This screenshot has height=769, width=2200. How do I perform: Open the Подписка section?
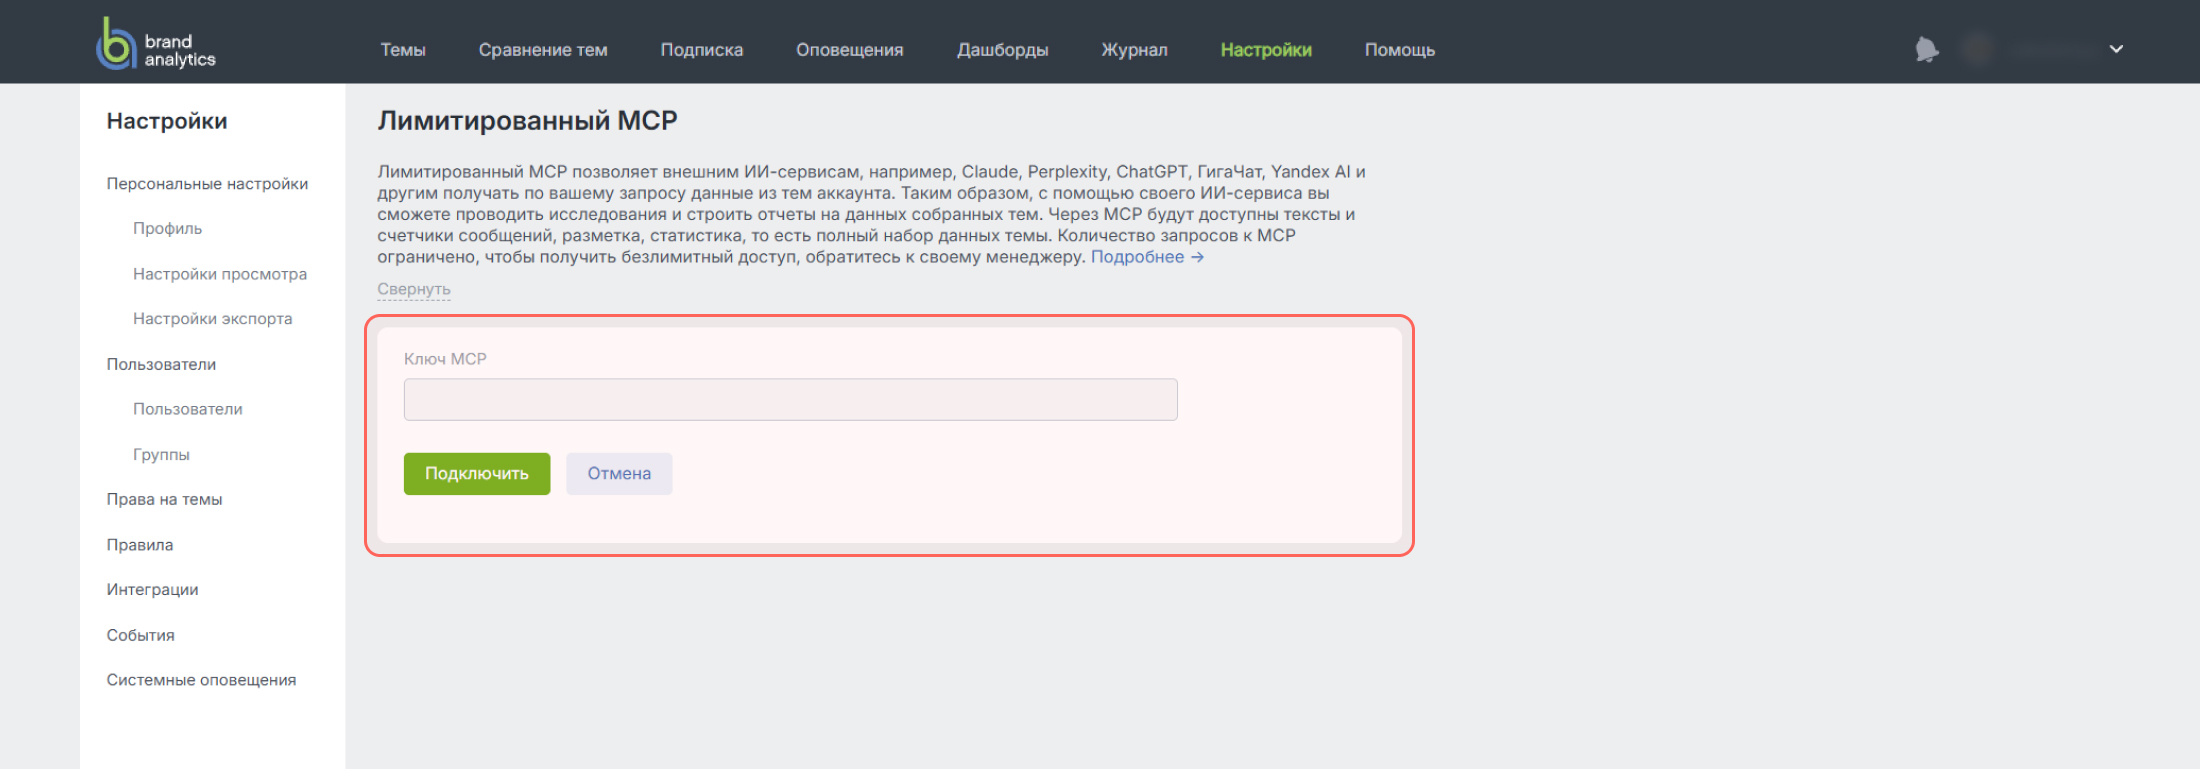(702, 50)
